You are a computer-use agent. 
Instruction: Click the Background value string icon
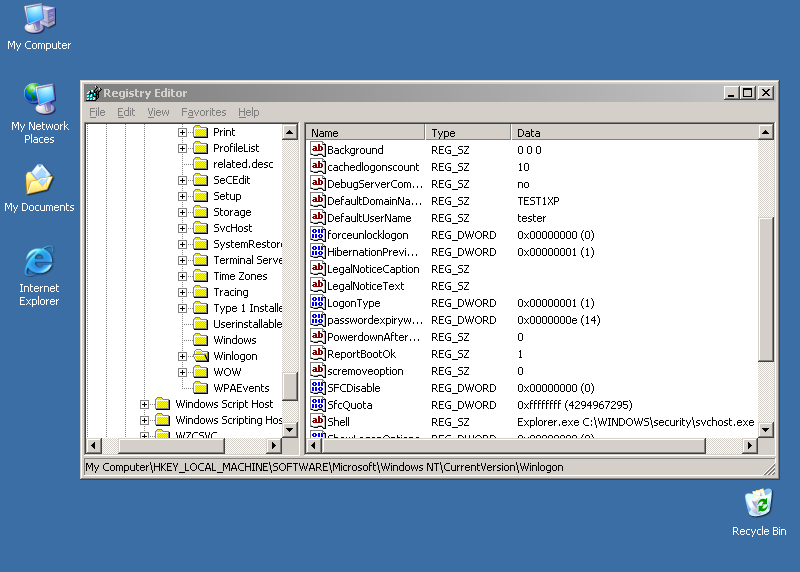[317, 150]
